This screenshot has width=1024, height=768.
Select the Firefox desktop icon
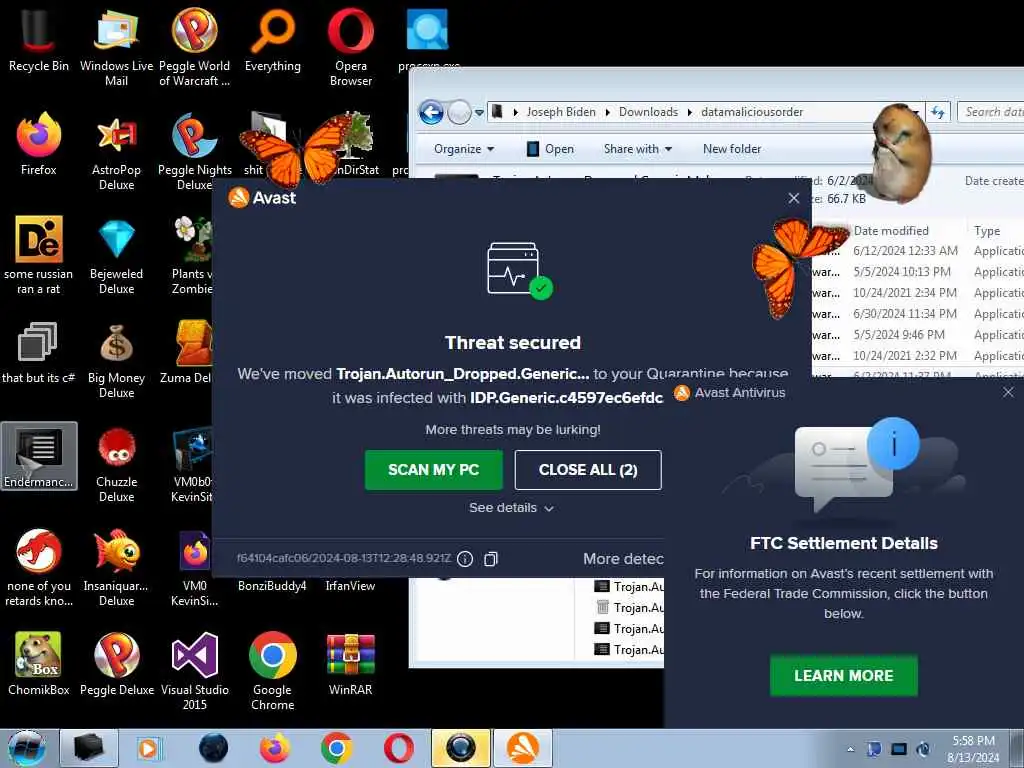tap(39, 144)
